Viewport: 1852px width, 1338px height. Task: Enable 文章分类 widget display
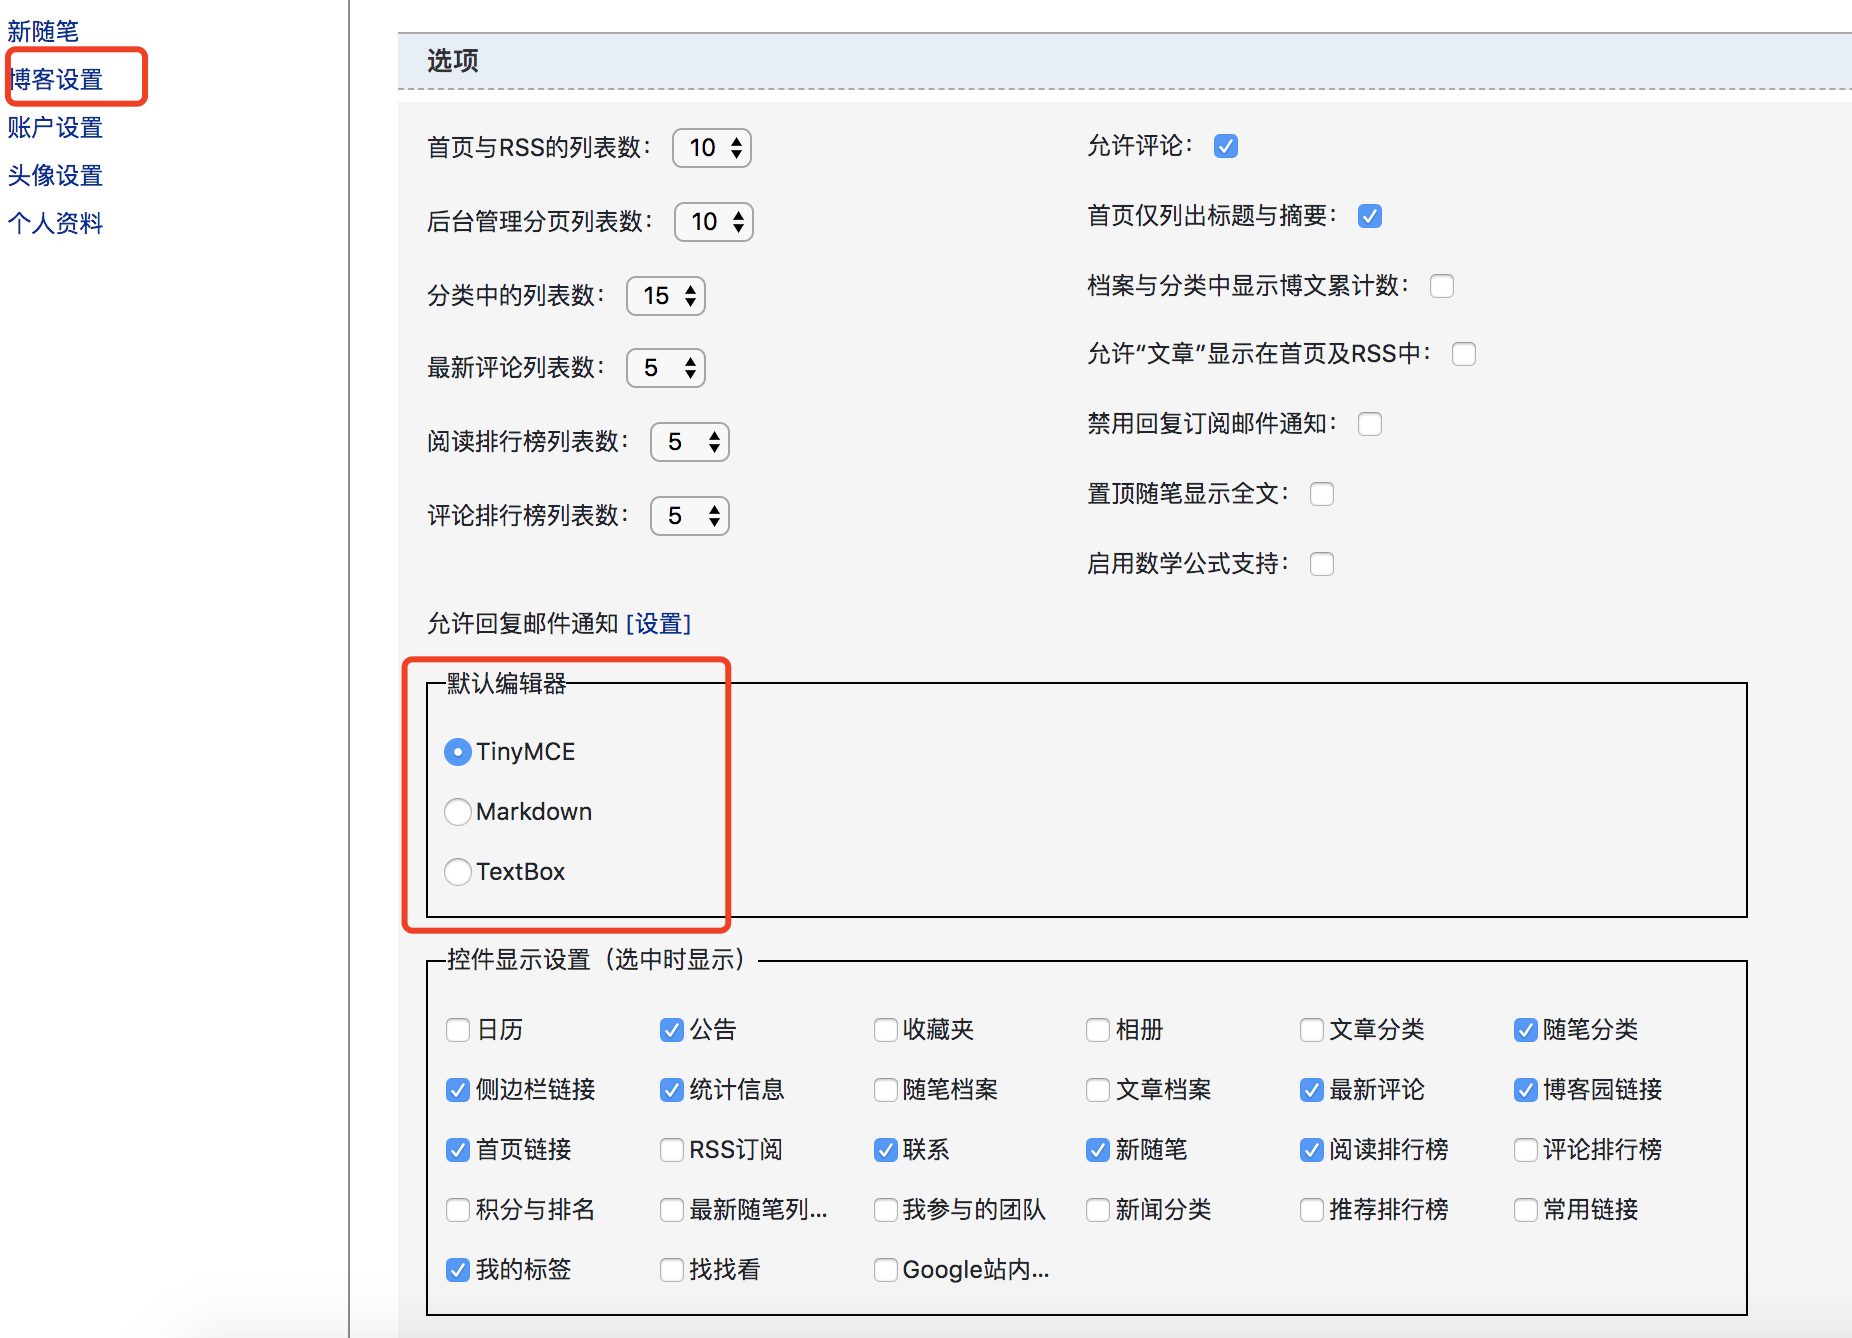(1312, 1030)
